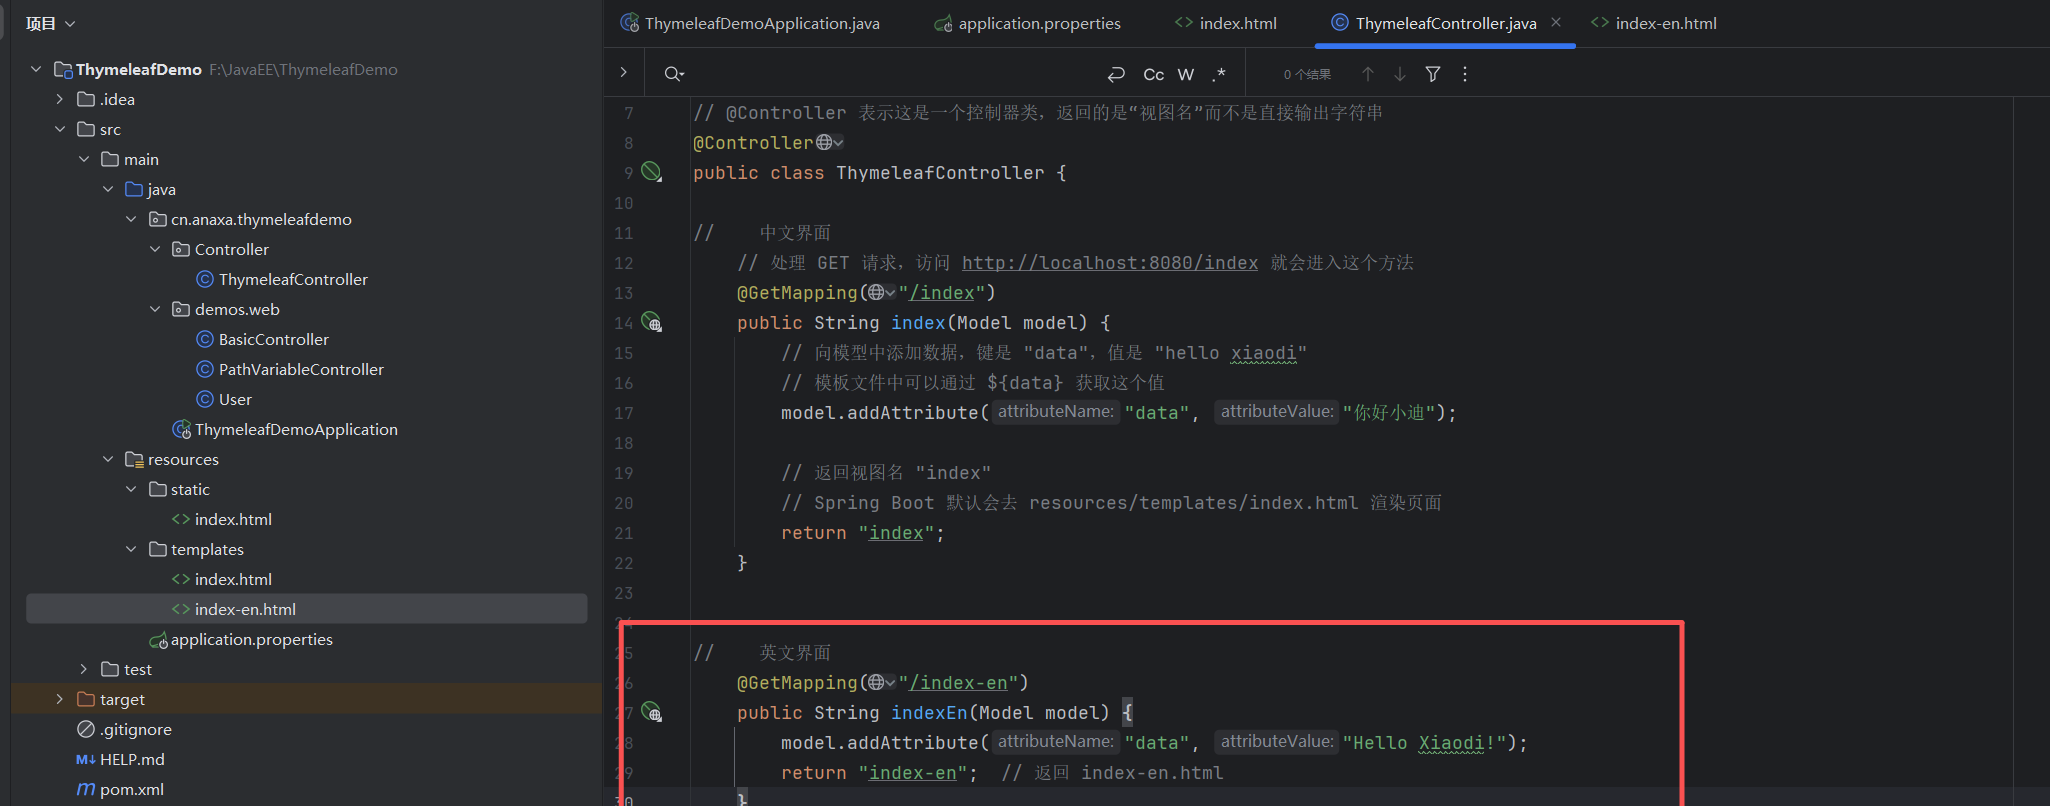Click the new line icon in search

click(x=1116, y=74)
